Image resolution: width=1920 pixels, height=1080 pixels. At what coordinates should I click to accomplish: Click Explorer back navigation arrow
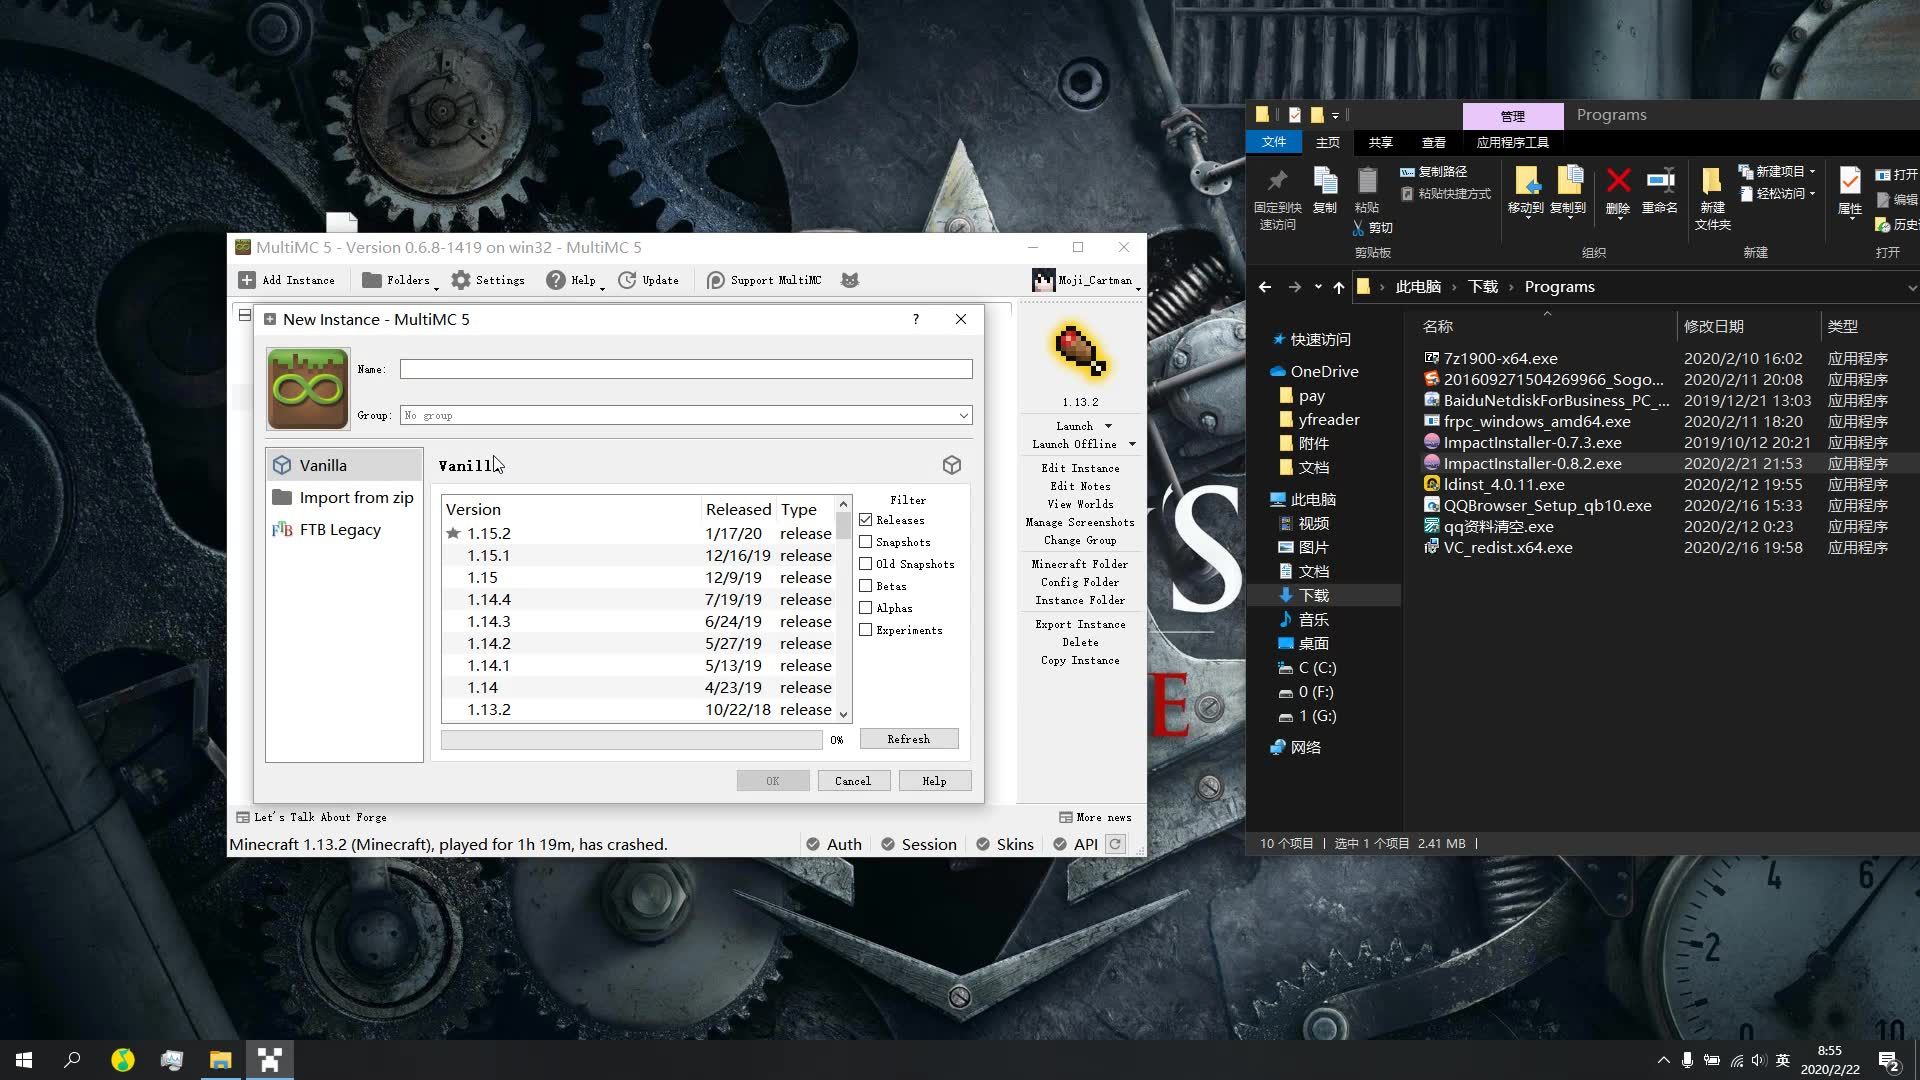(1265, 287)
